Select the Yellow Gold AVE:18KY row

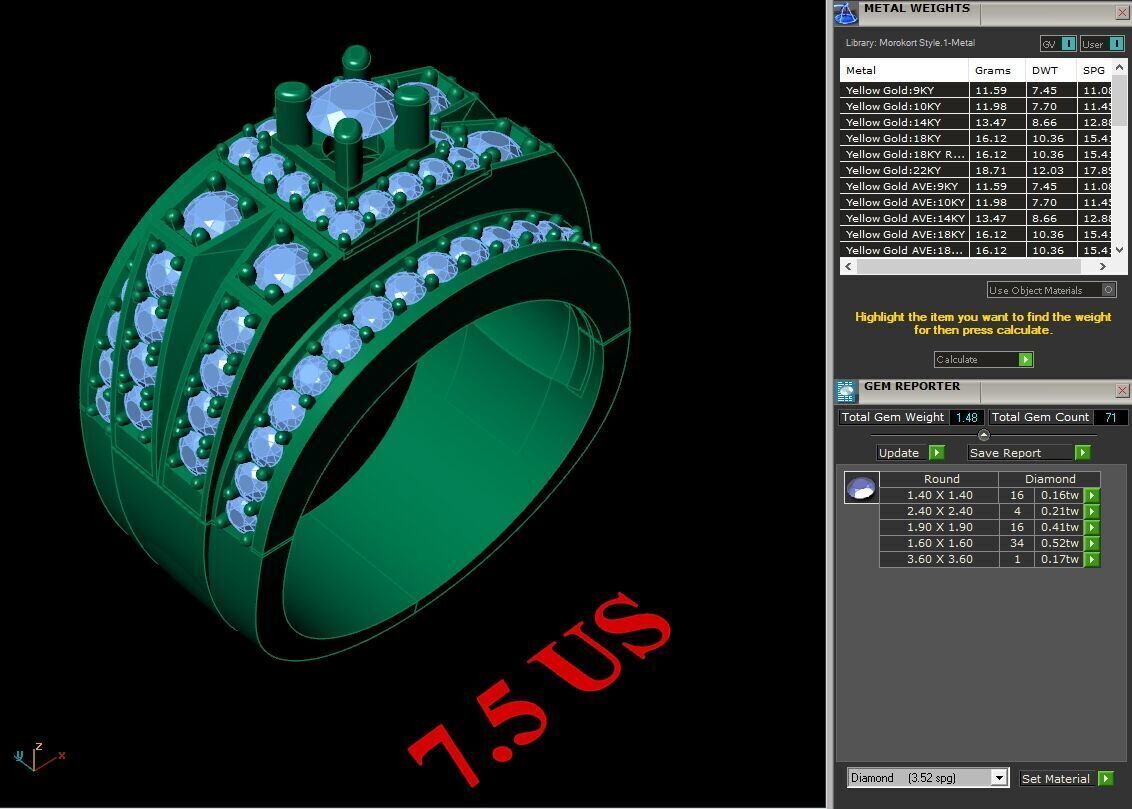point(975,234)
